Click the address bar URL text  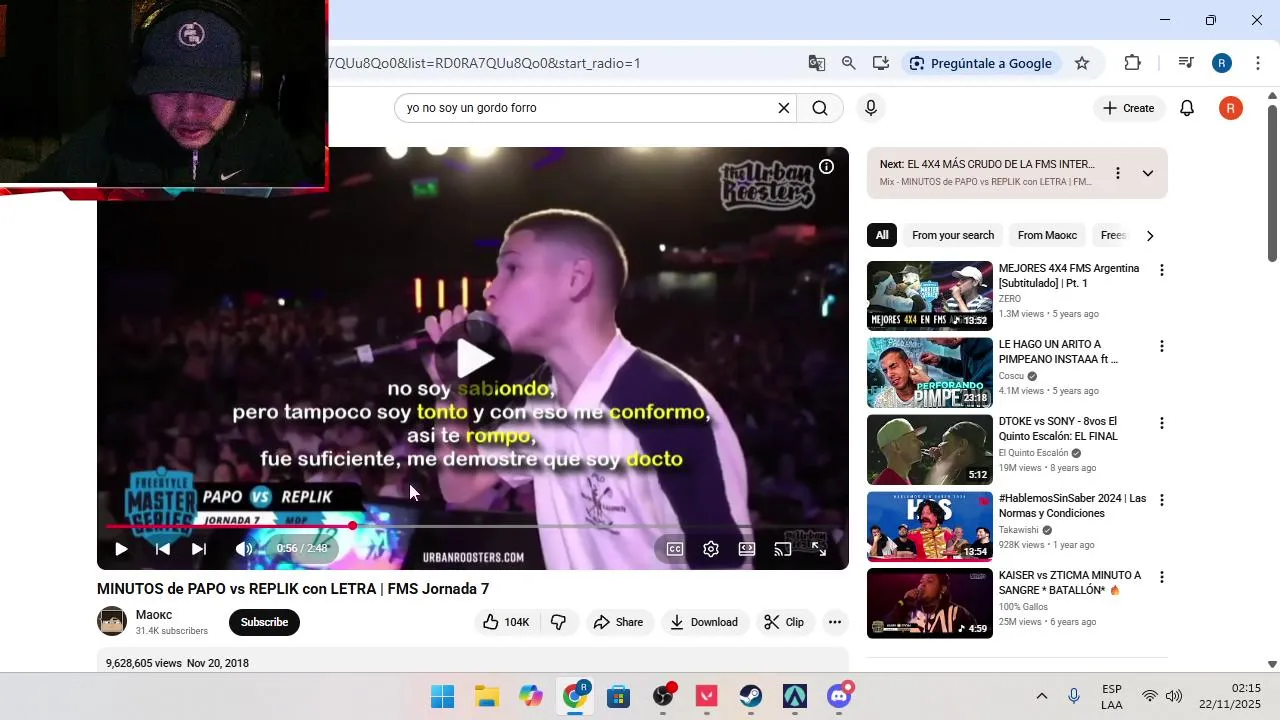(x=485, y=63)
